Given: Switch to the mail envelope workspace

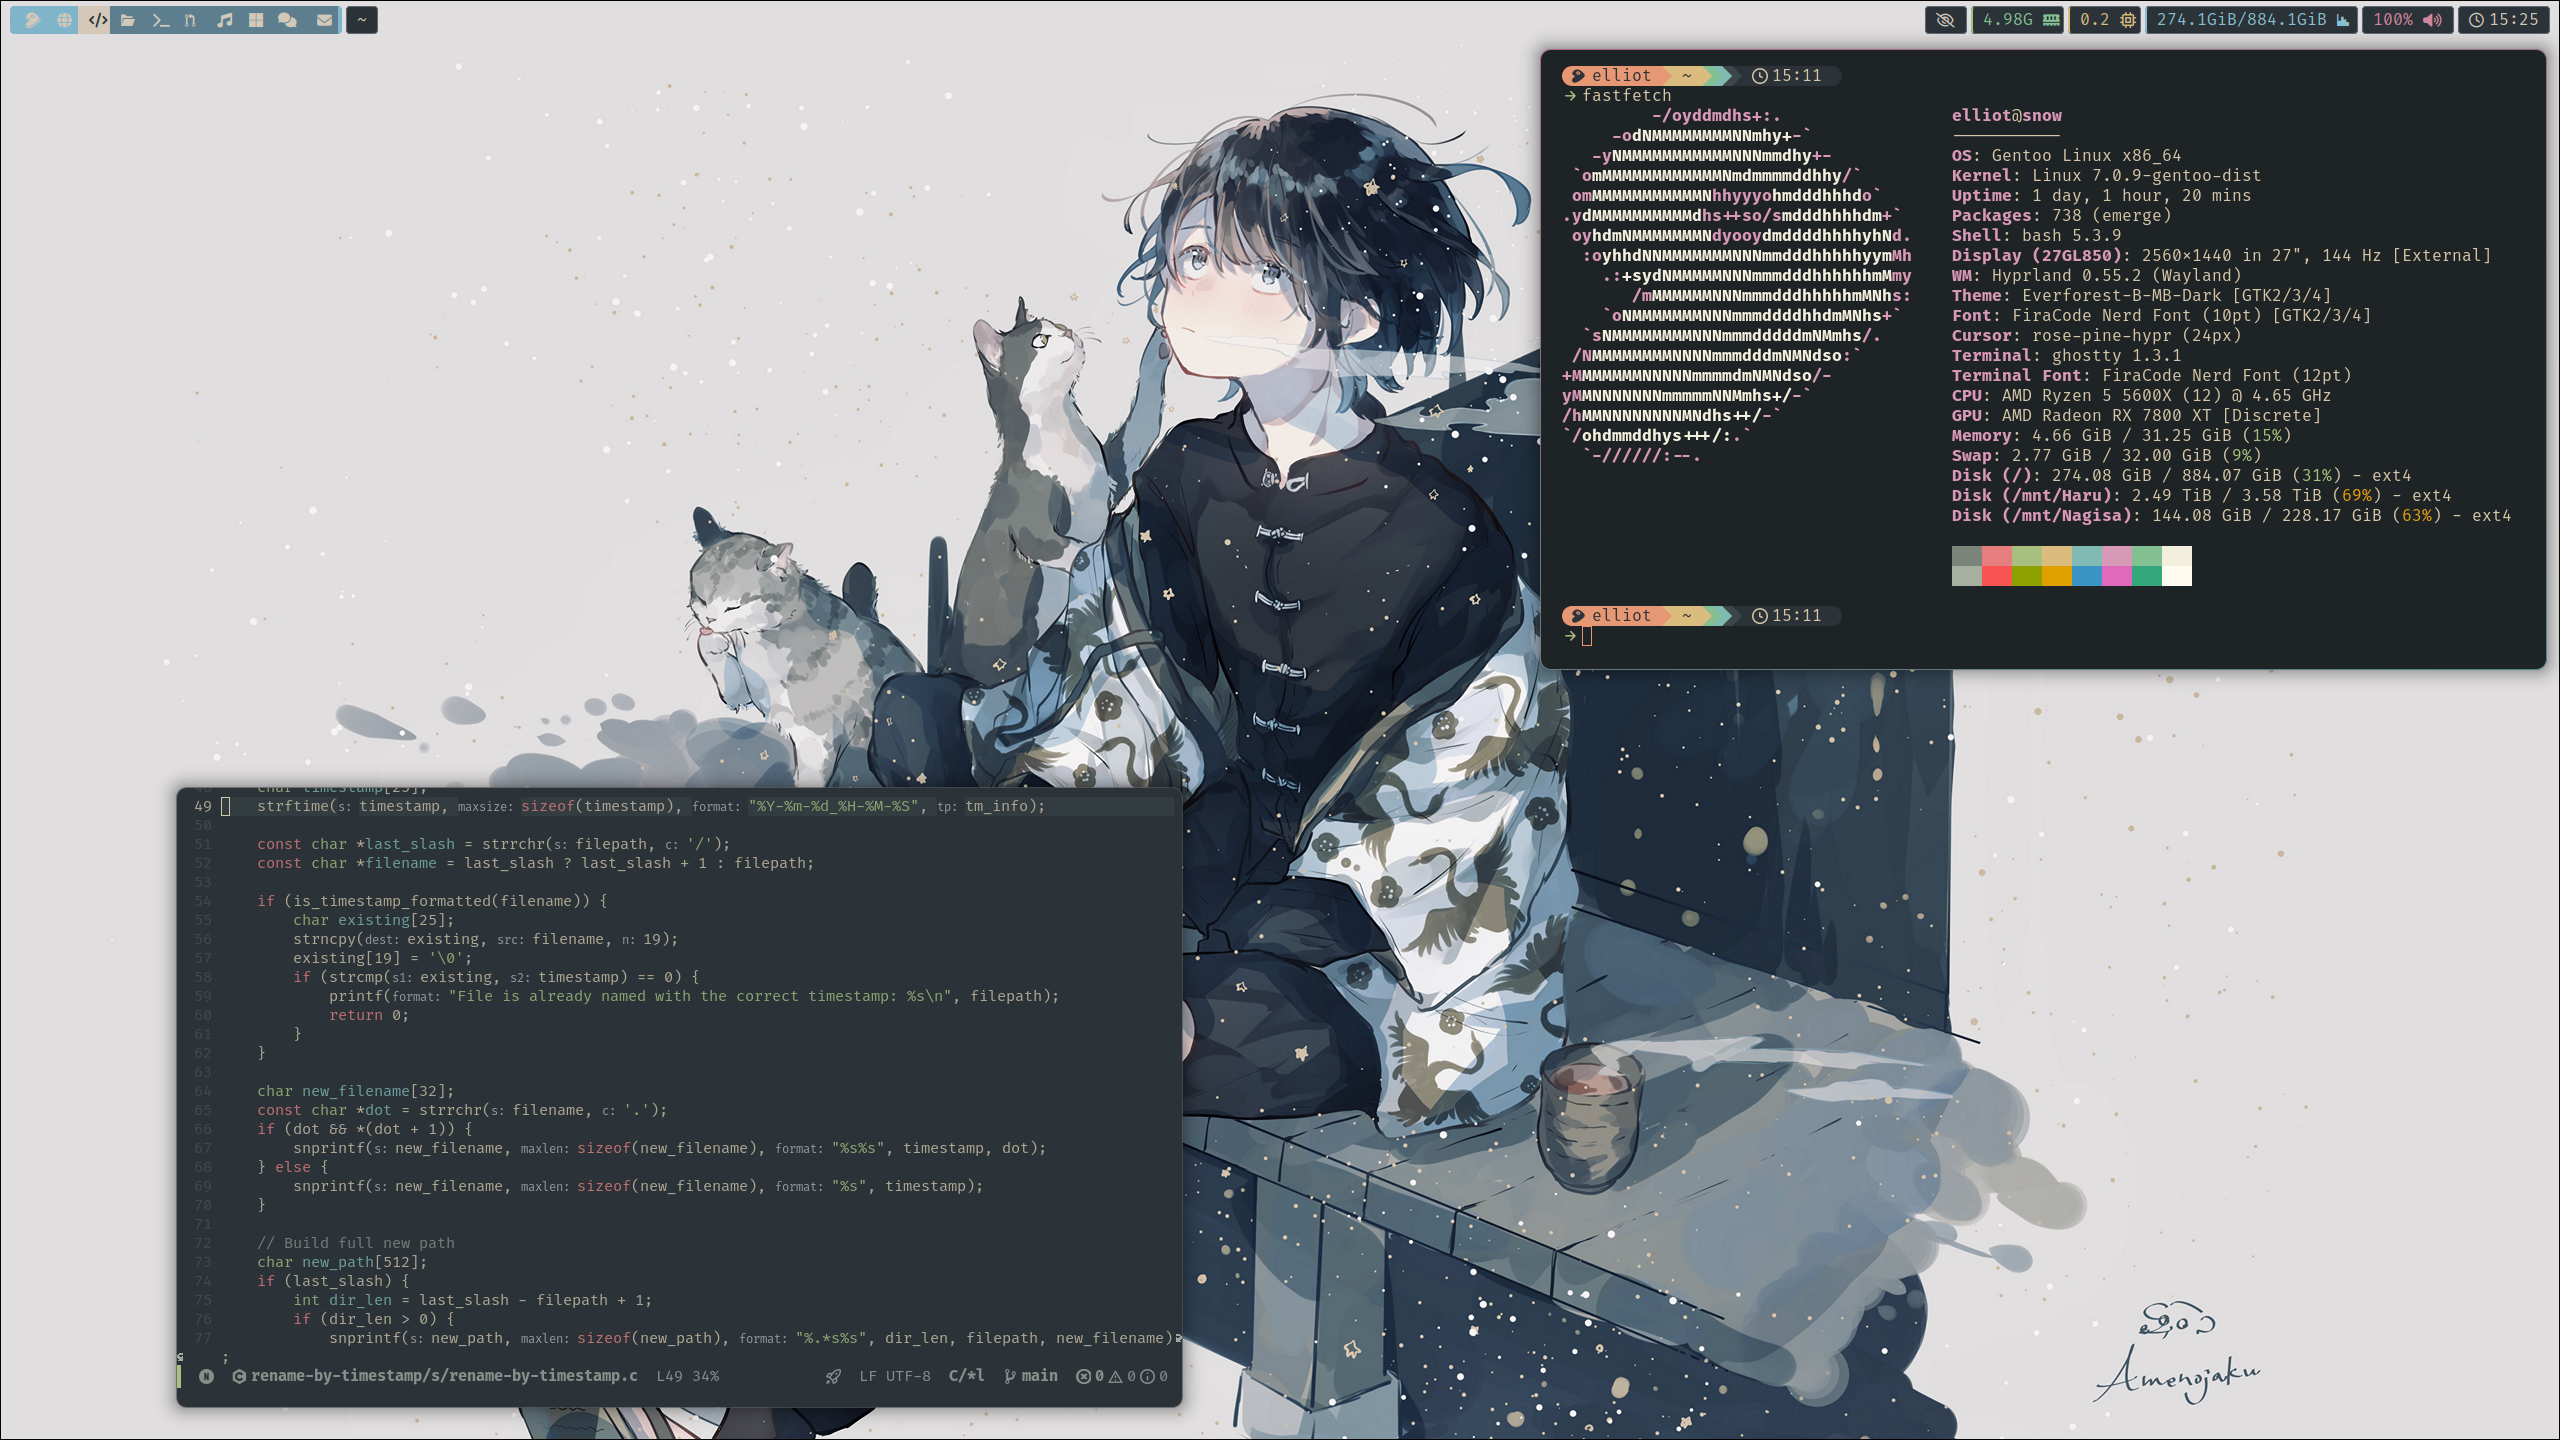Looking at the screenshot, I should click(x=324, y=20).
